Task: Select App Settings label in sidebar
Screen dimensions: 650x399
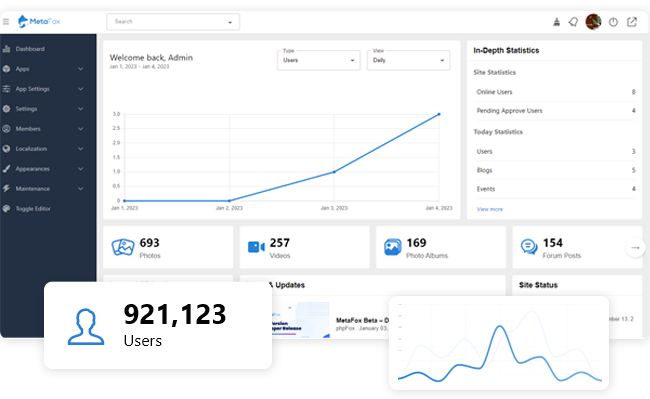Action: (x=32, y=89)
